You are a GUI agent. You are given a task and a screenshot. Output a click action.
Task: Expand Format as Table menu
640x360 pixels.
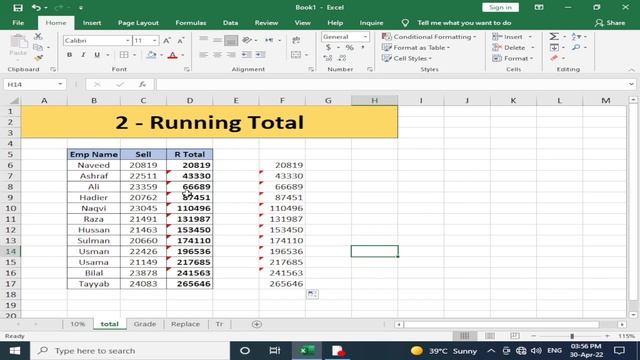tap(416, 48)
